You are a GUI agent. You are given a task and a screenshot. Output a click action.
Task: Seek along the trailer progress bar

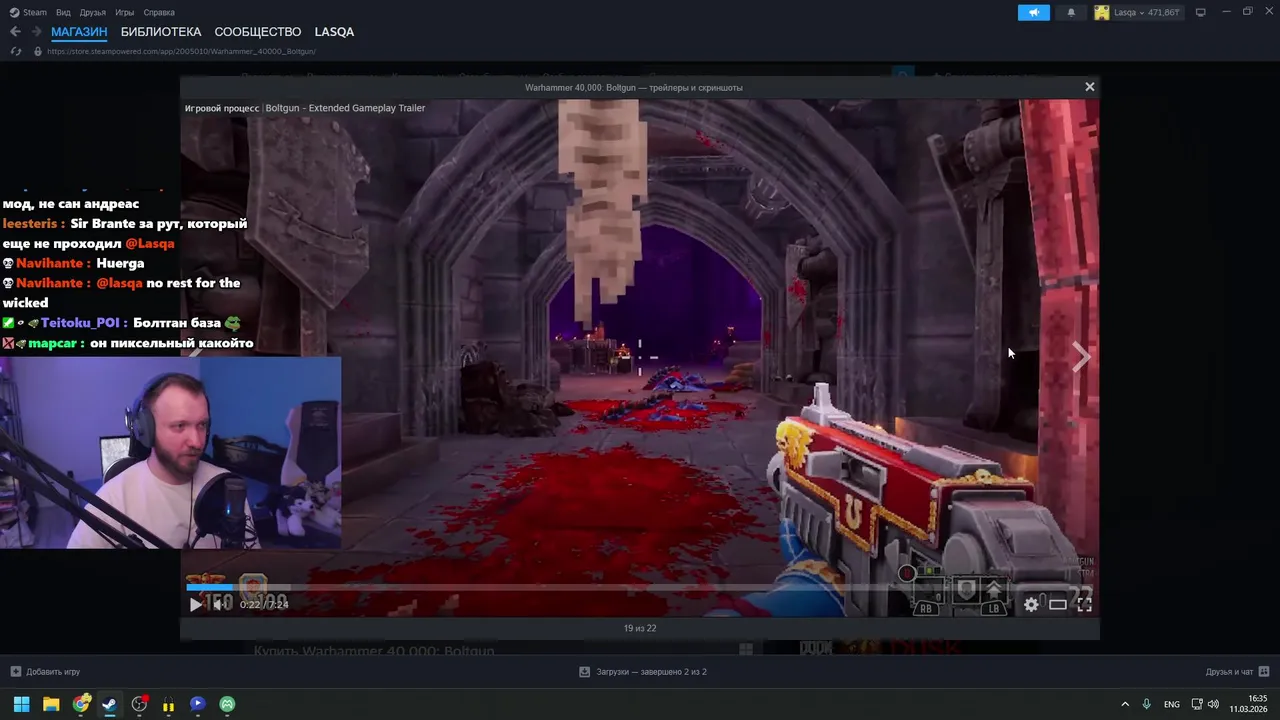click(x=640, y=587)
